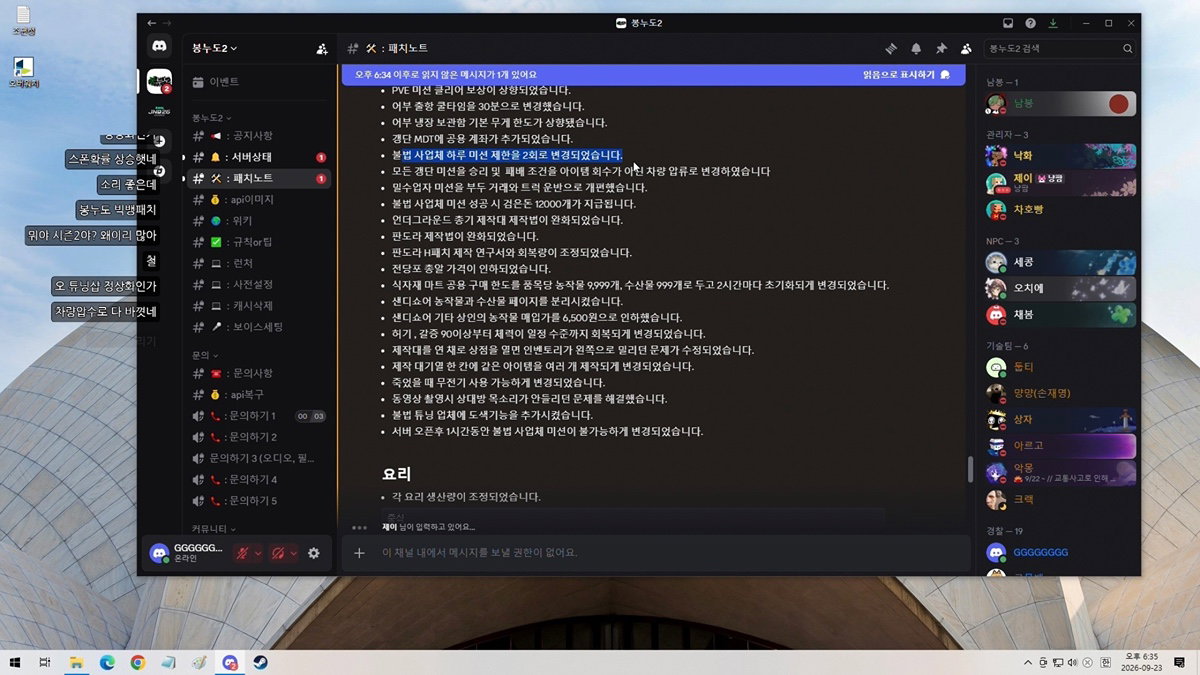Open the api복구 channel
This screenshot has height=675, width=1200.
(x=259, y=394)
